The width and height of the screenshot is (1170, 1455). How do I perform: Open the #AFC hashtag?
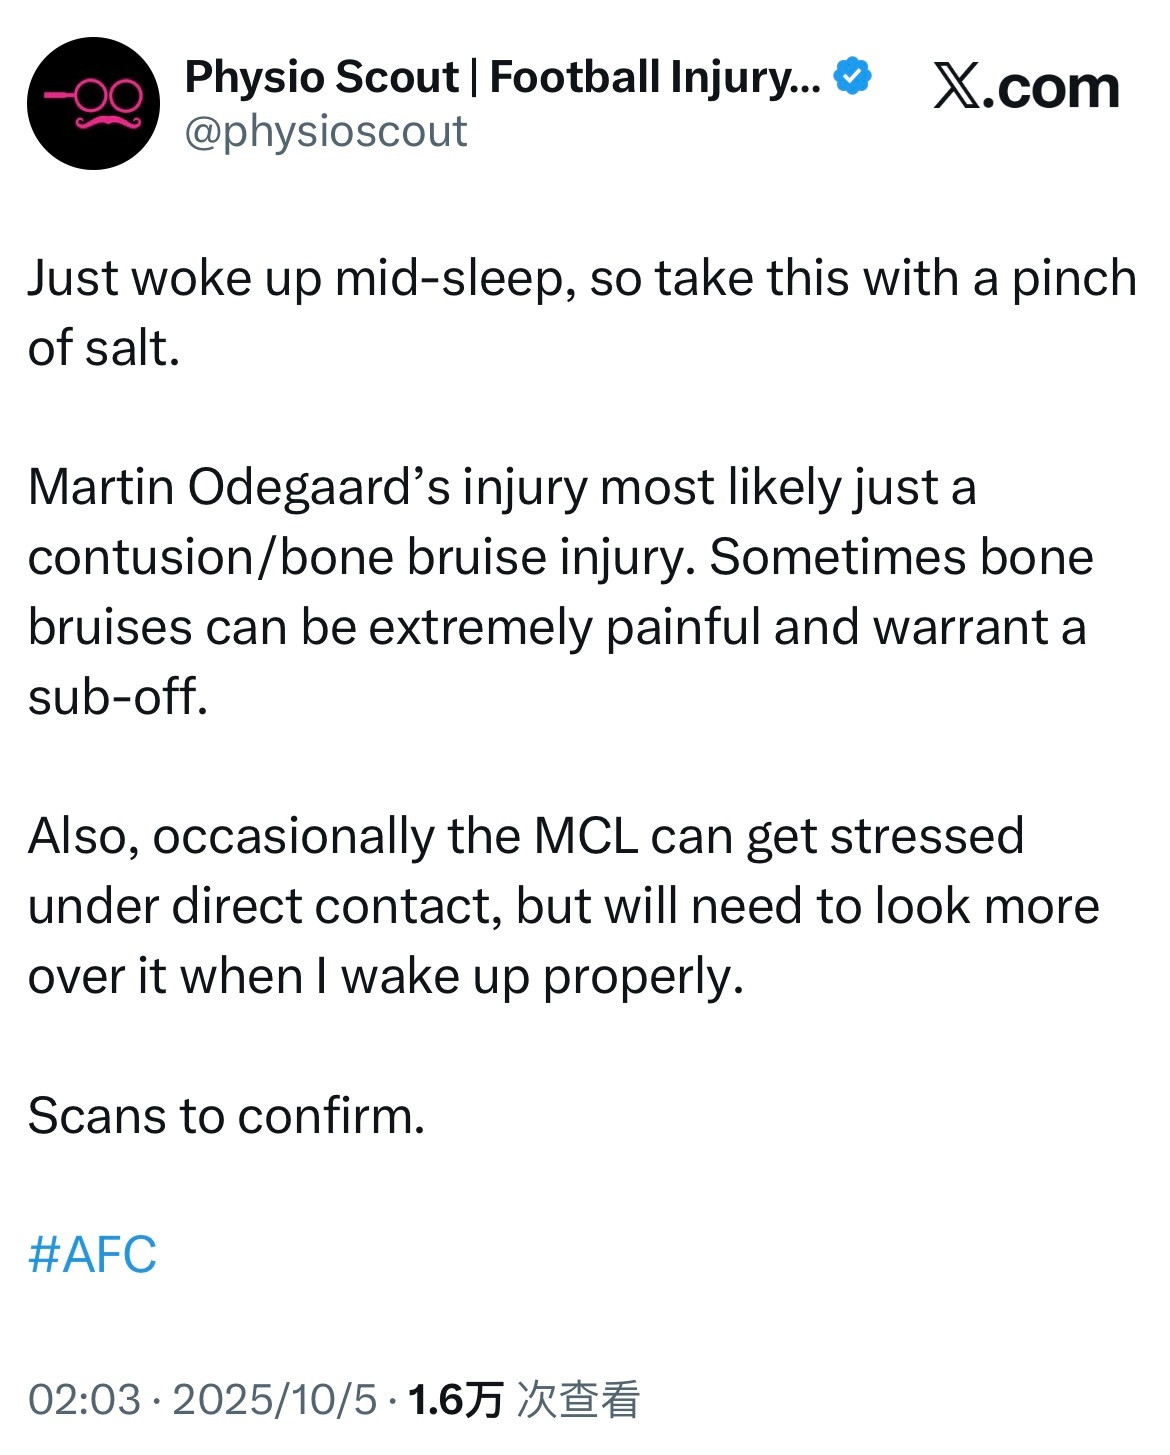coord(92,1254)
